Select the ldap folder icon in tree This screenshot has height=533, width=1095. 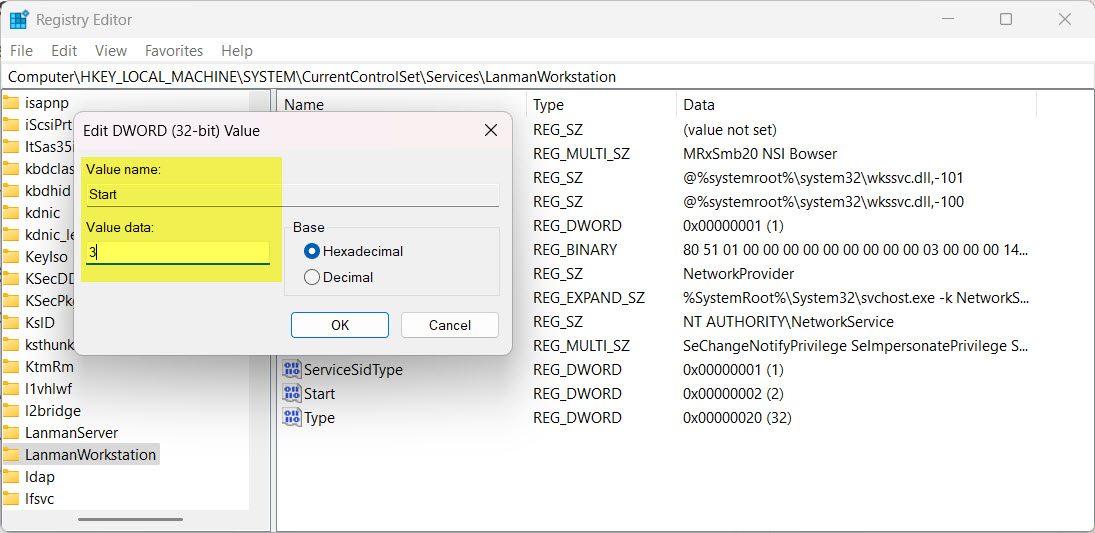12,477
